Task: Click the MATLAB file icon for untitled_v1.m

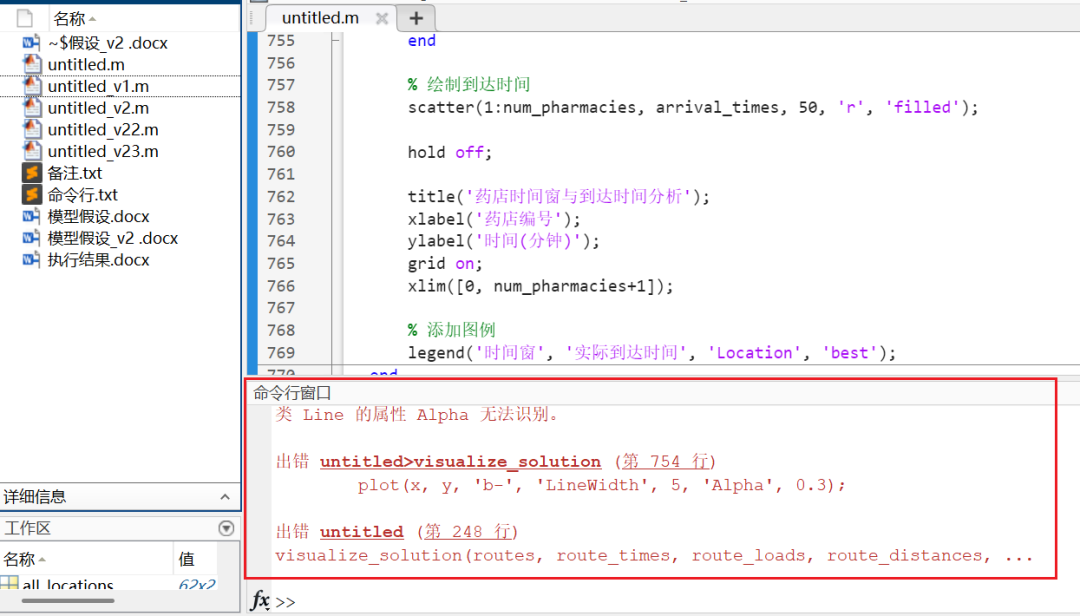Action: [31, 86]
